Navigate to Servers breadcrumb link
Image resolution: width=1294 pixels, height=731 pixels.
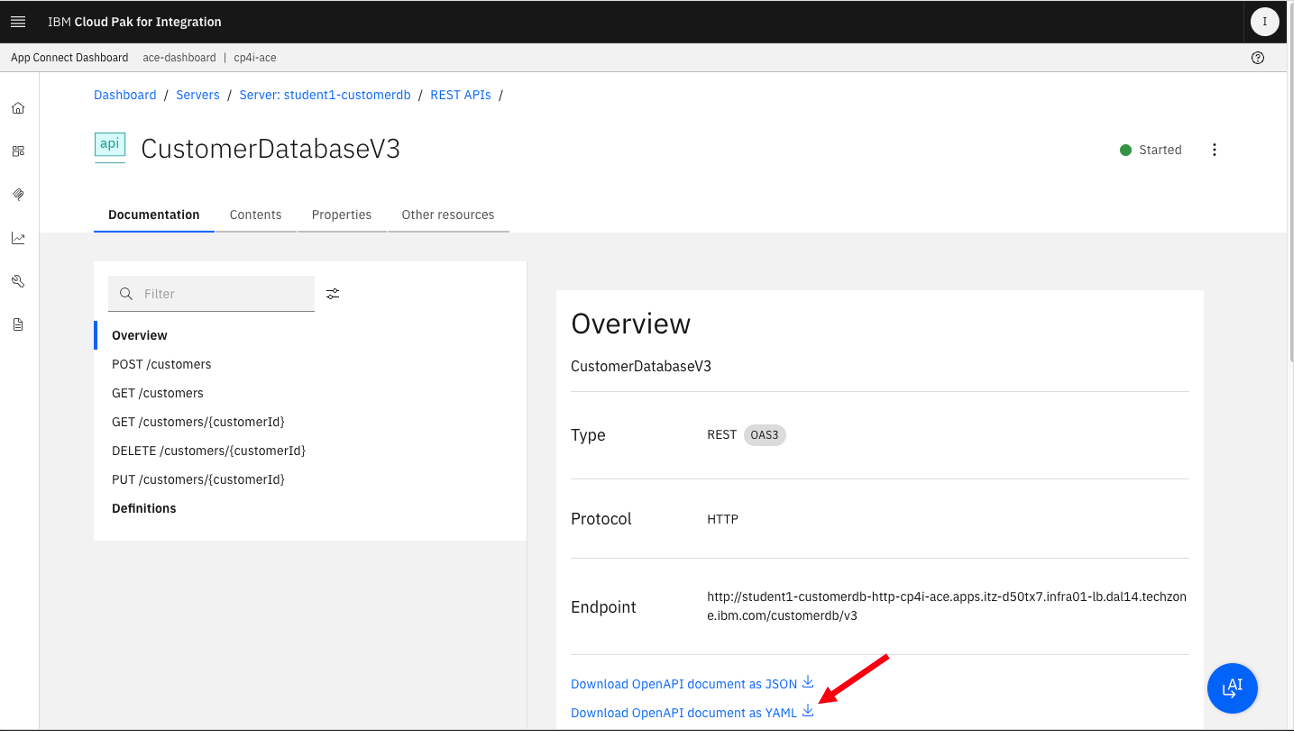pyautogui.click(x=198, y=95)
